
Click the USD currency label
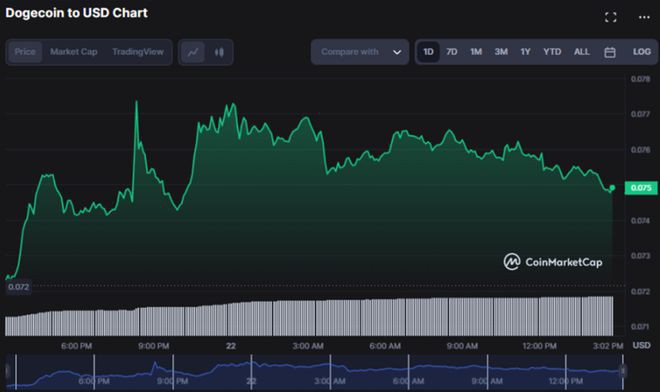tap(641, 345)
